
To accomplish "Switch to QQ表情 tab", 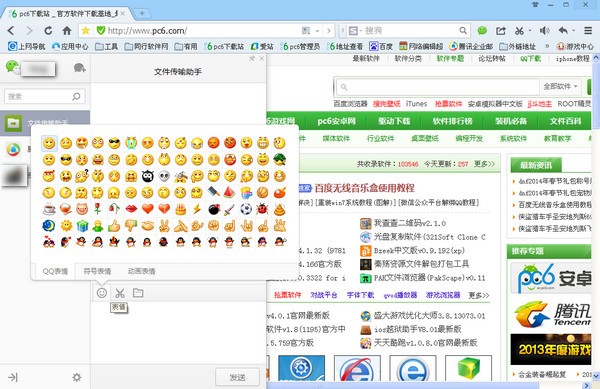I will pyautogui.click(x=55, y=271).
